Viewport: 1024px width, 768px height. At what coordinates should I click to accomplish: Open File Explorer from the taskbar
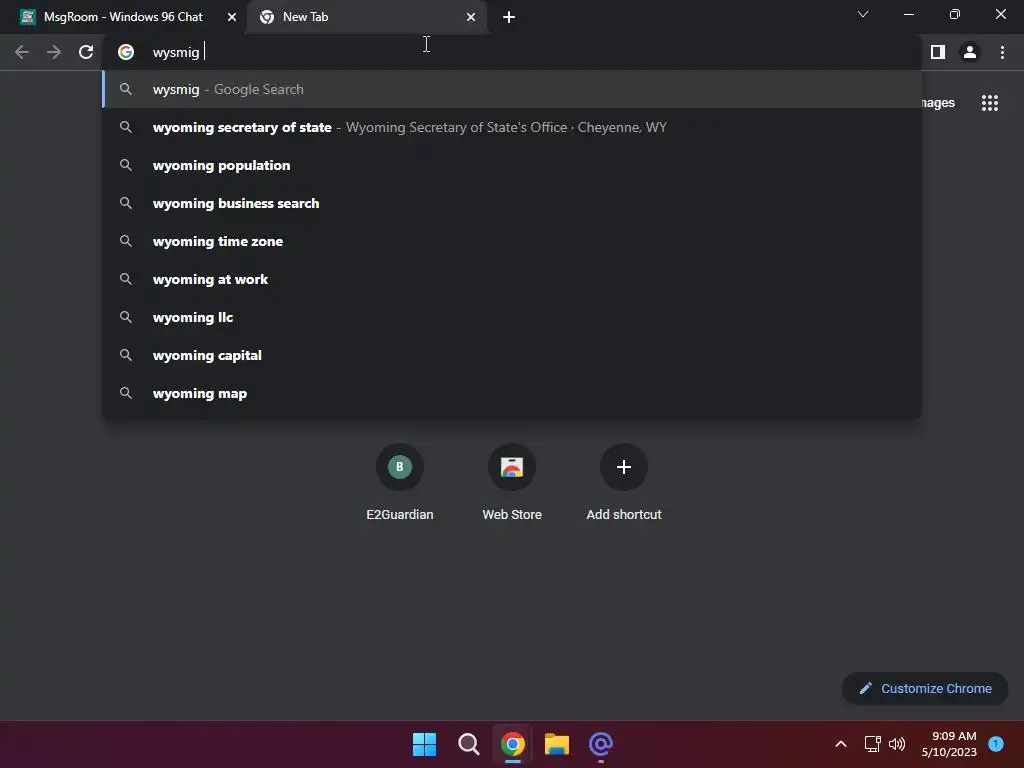(x=557, y=744)
